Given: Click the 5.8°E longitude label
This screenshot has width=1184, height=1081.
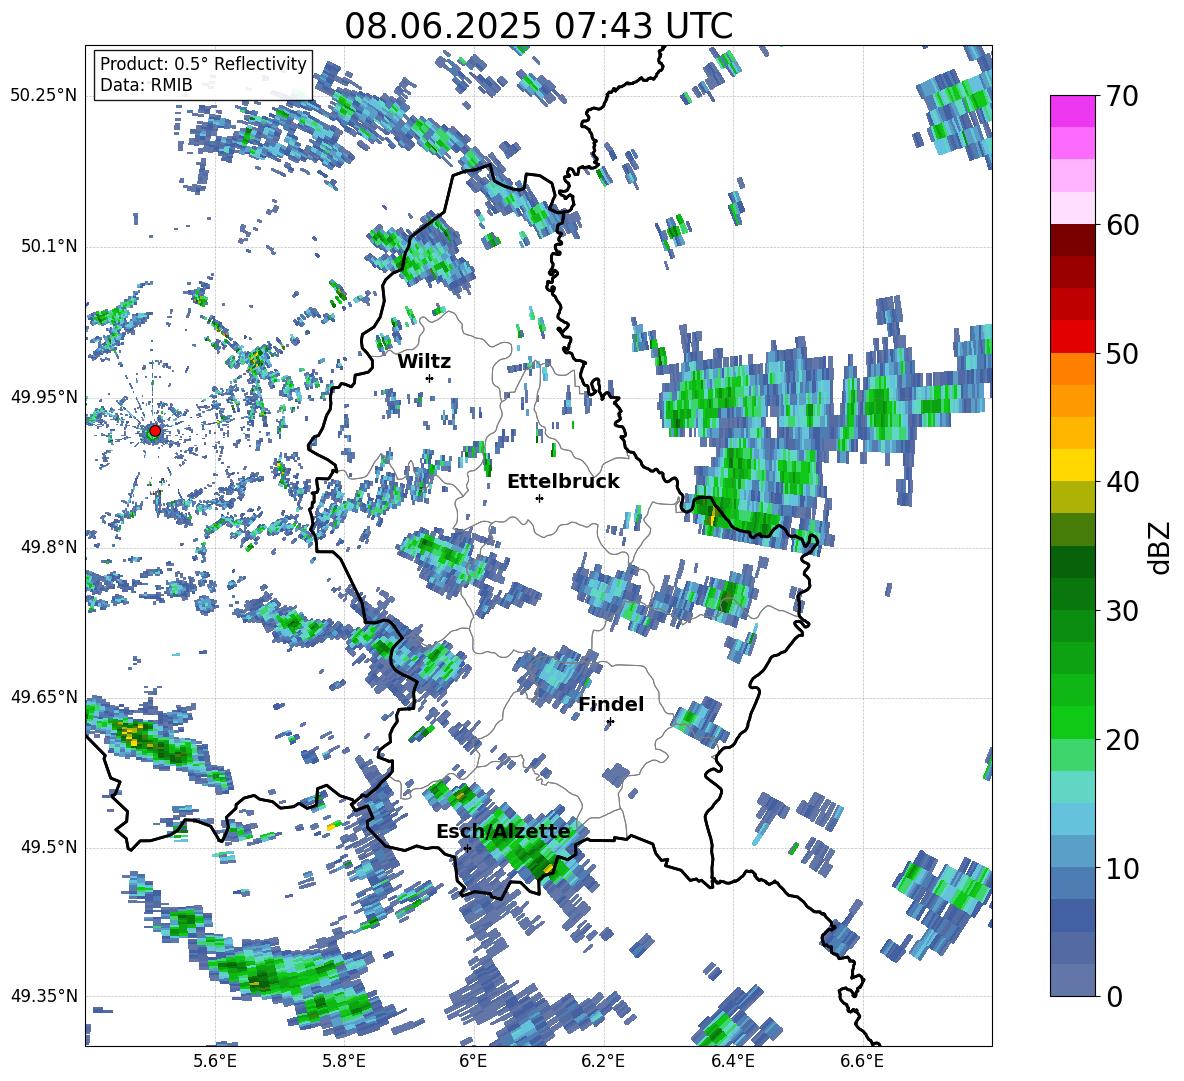Looking at the screenshot, I should (344, 1061).
